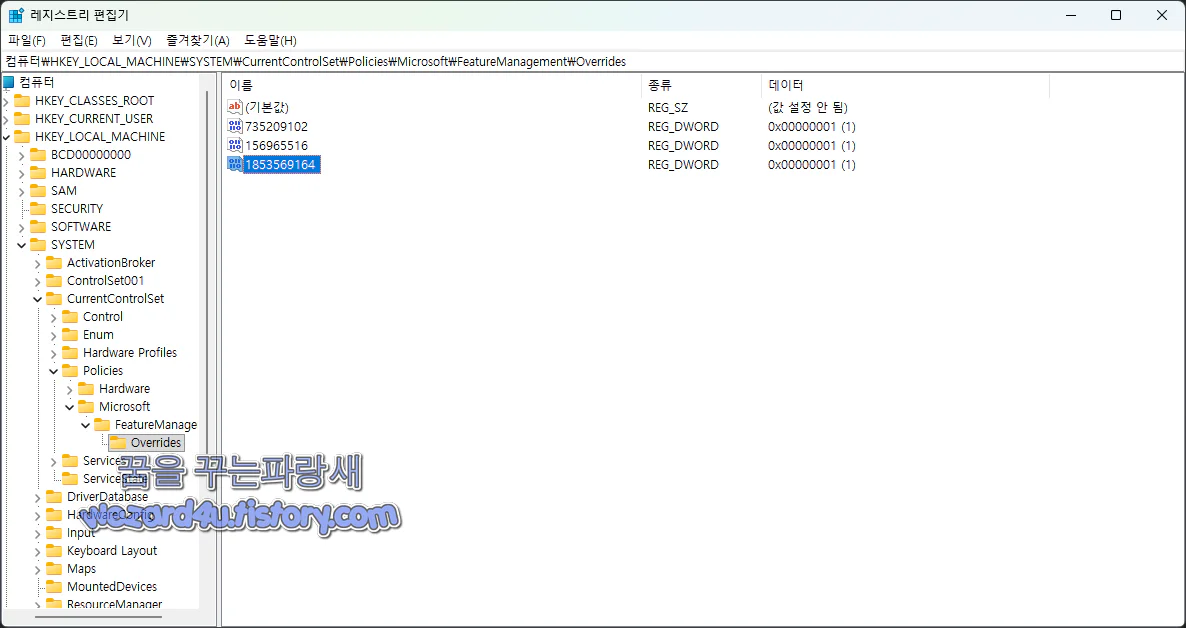Click the Maps folder icon

[x=54, y=568]
